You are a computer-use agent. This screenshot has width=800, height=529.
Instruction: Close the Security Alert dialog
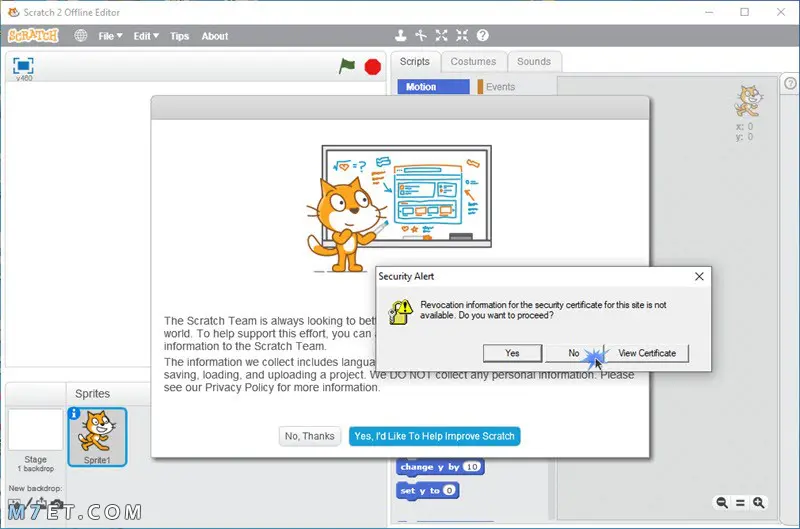[699, 276]
